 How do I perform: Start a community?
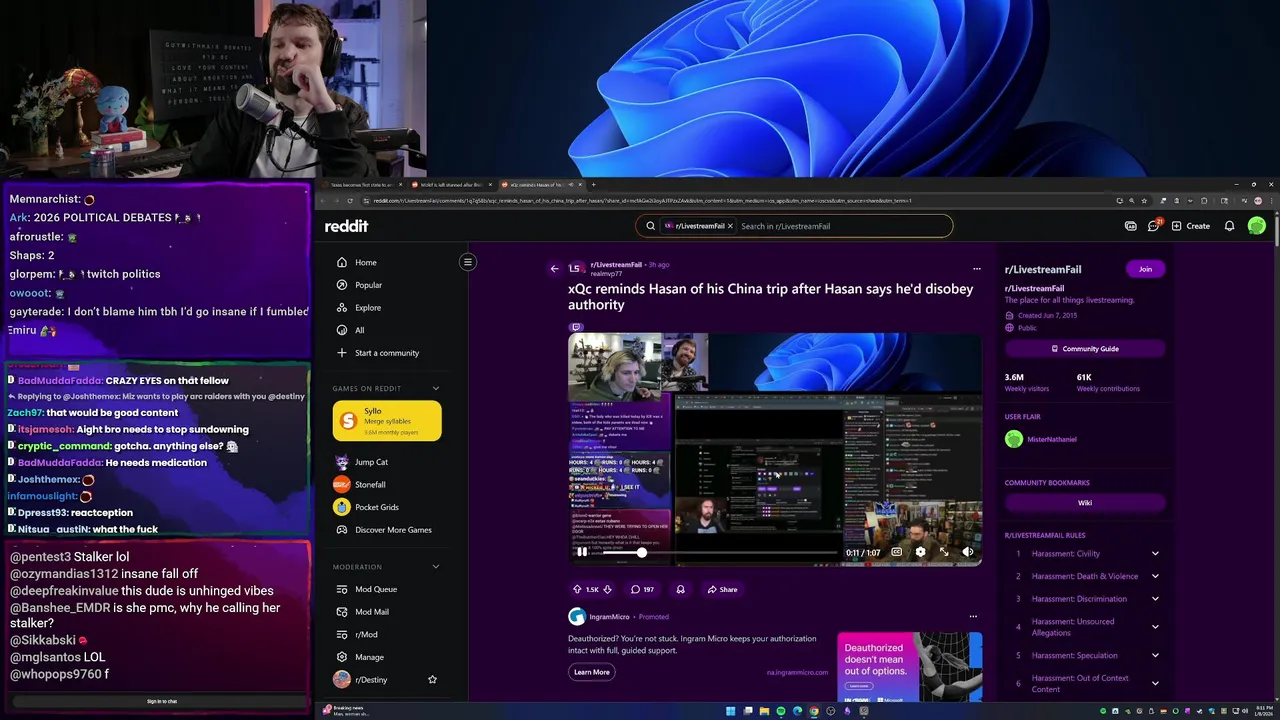[x=388, y=353]
